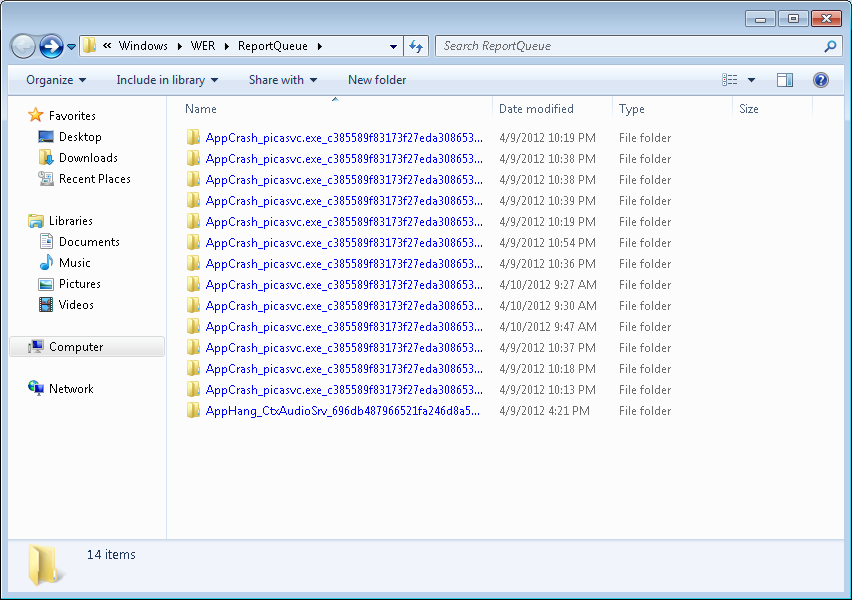Screen dimensions: 852x600
Task: Open the recent pages dropdown arrow
Action: pyautogui.click(x=71, y=47)
